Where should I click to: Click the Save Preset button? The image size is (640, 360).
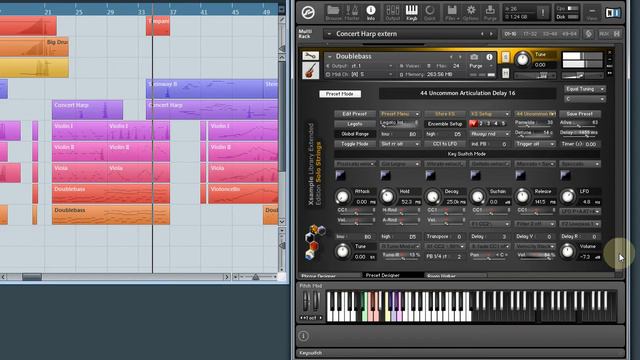[580, 114]
